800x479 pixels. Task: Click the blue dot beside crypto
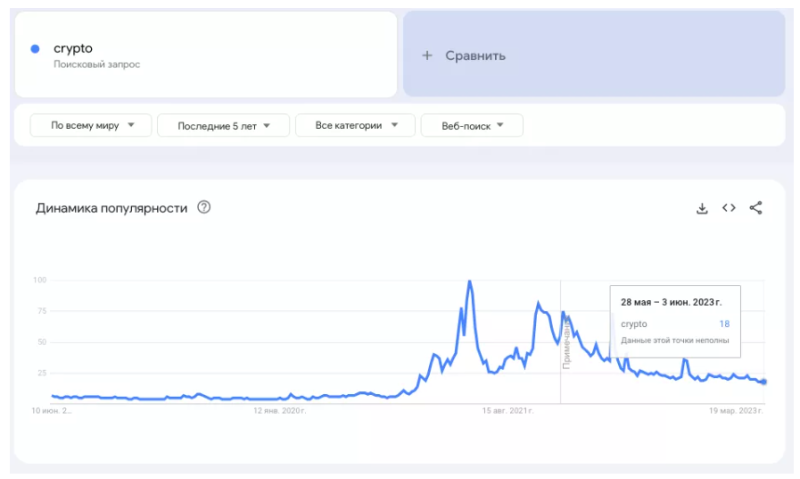tap(35, 48)
